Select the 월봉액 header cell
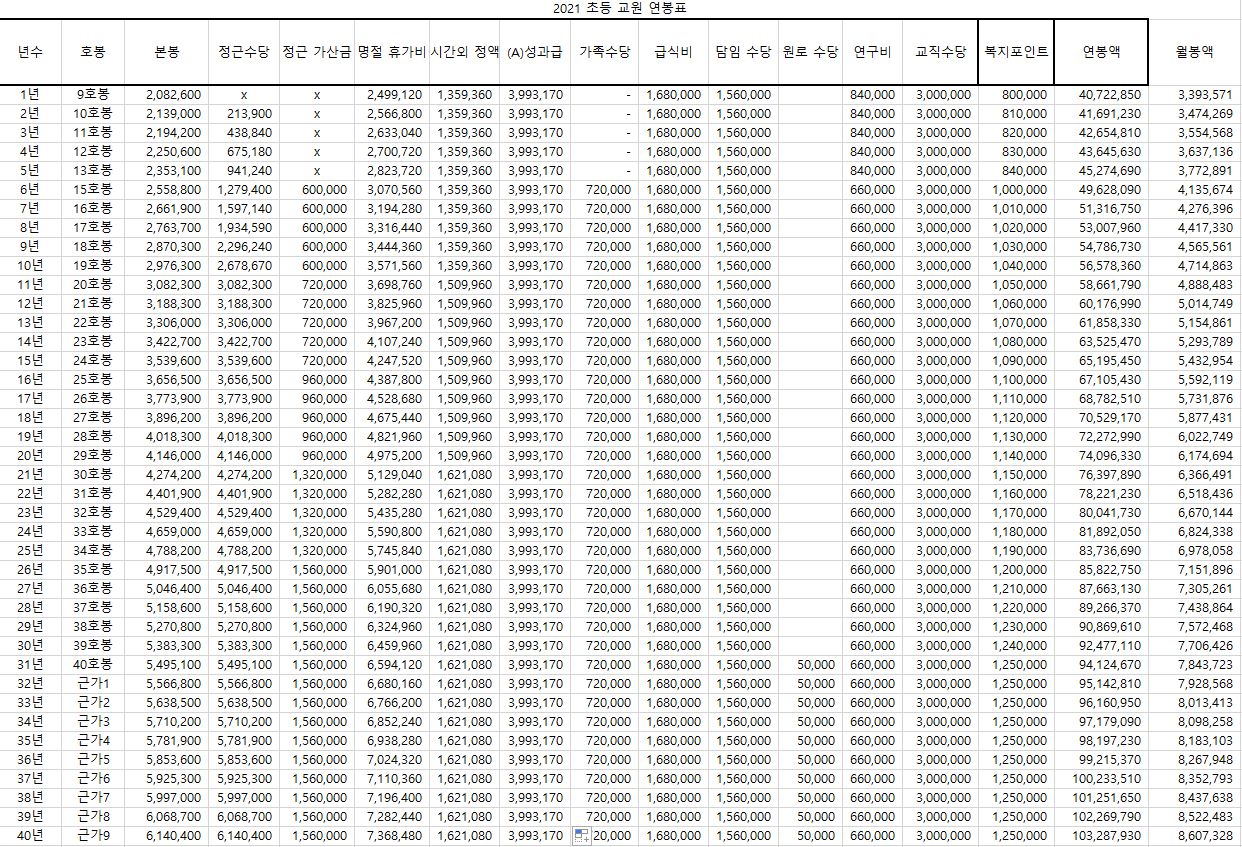This screenshot has width=1242, height=847. [1194, 51]
